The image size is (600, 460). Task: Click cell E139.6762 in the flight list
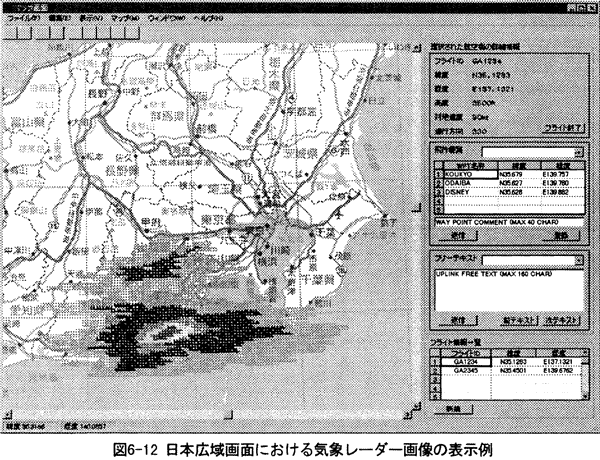coord(558,371)
